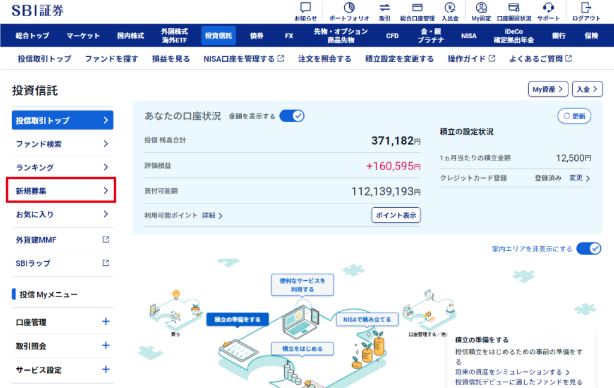Open 積立設定を変更する sub navigation link
This screenshot has width=614, height=388.
(x=399, y=59)
